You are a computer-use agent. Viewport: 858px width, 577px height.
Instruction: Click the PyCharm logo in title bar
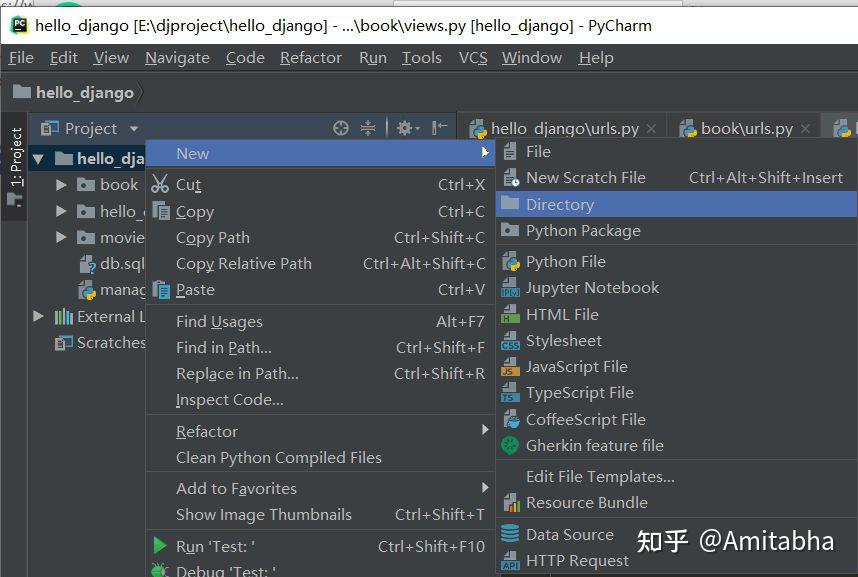point(20,25)
